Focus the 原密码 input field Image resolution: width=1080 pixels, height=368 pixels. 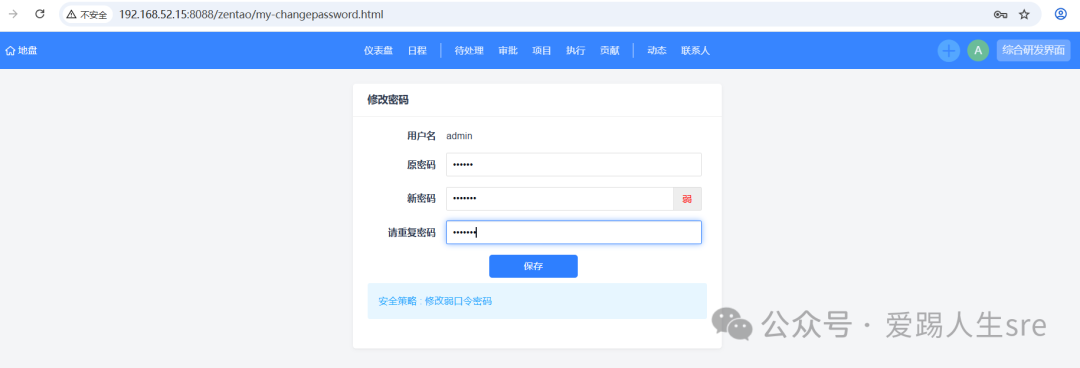click(x=574, y=165)
